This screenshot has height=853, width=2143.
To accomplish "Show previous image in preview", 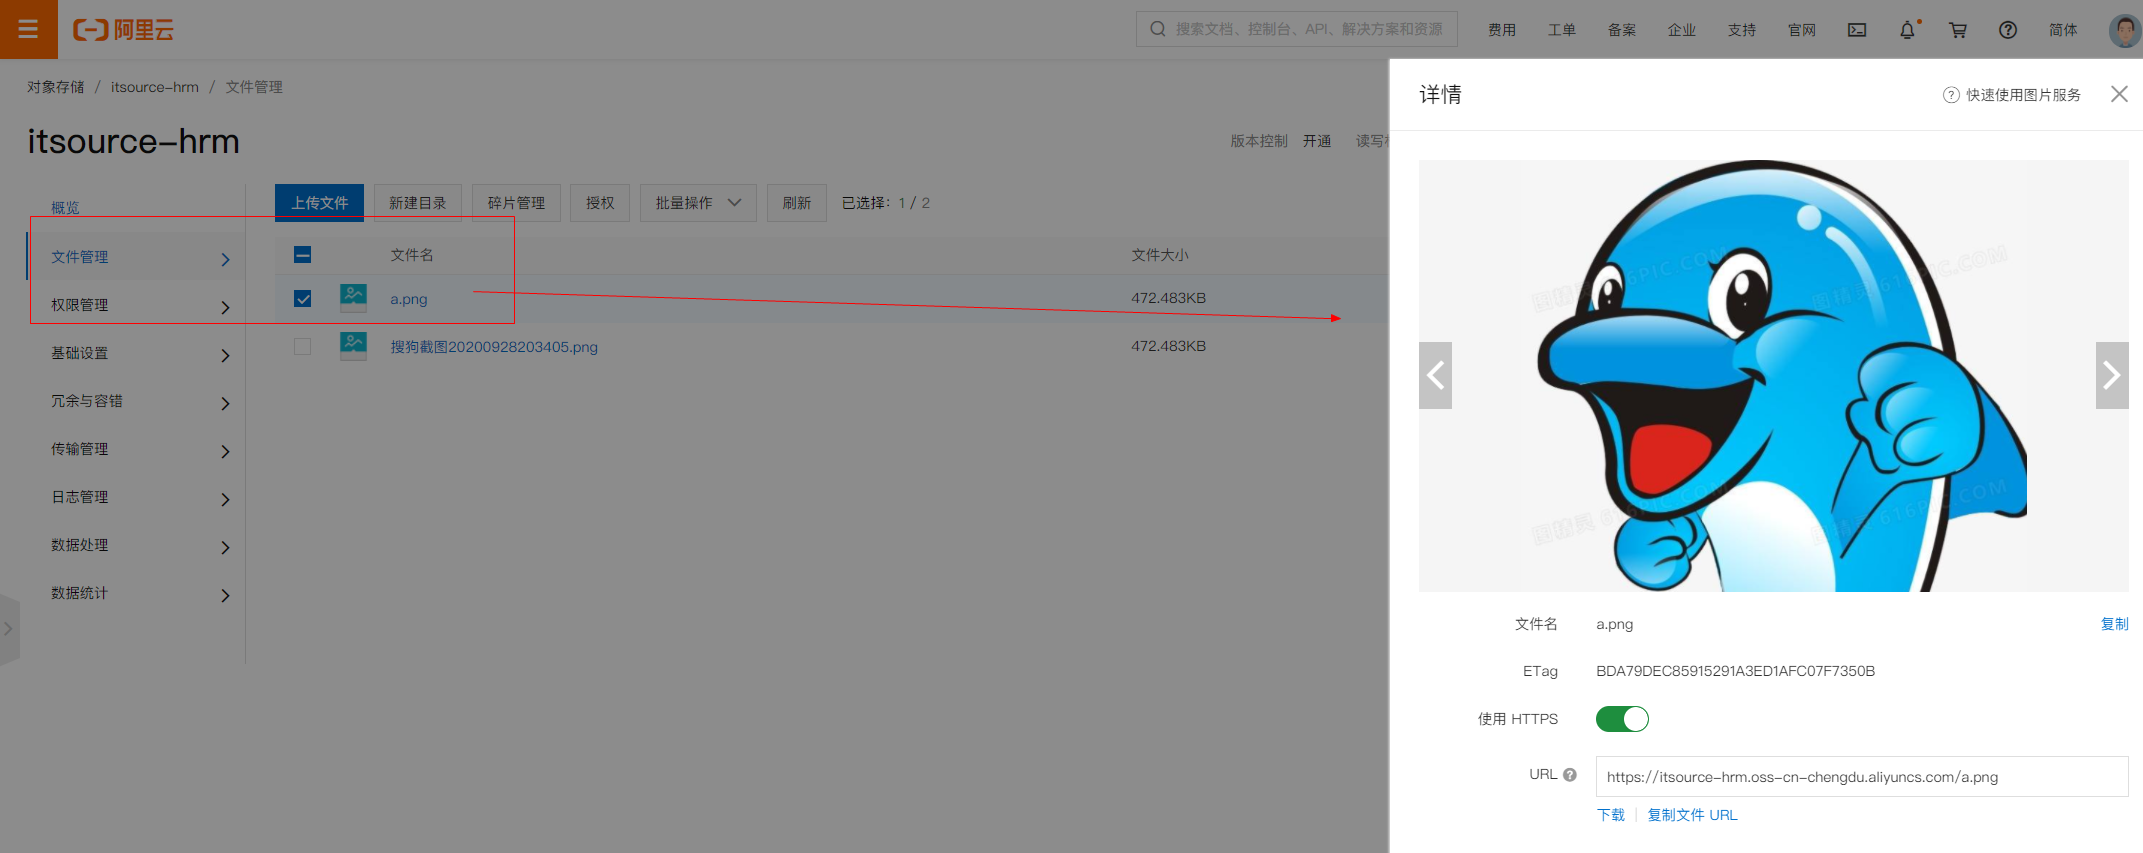I will [1435, 376].
